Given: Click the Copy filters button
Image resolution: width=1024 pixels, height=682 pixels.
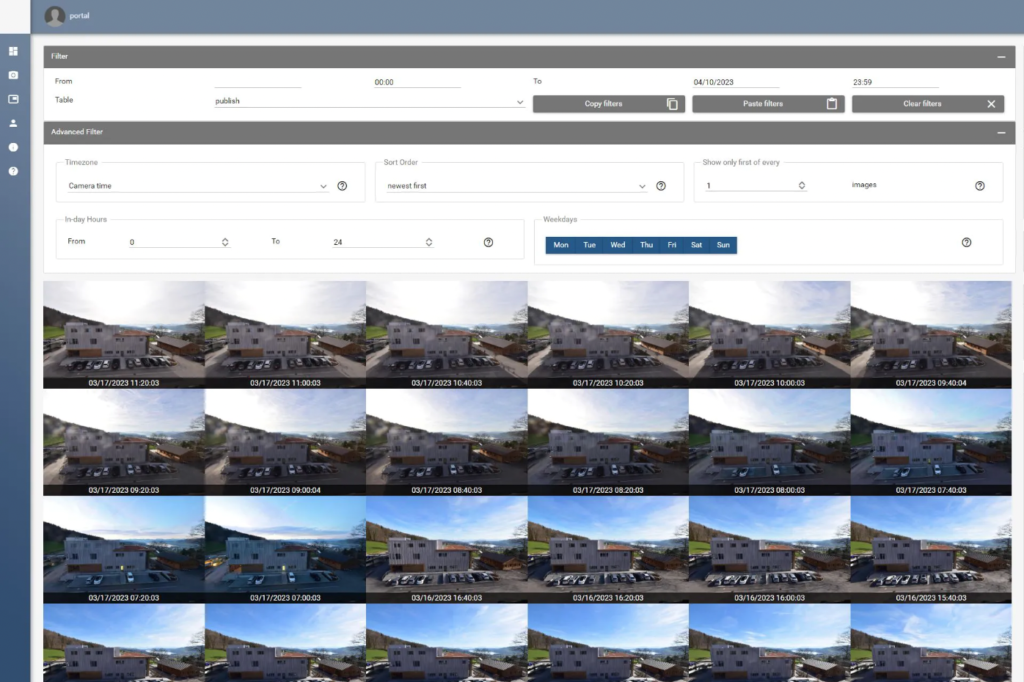Looking at the screenshot, I should tap(608, 104).
